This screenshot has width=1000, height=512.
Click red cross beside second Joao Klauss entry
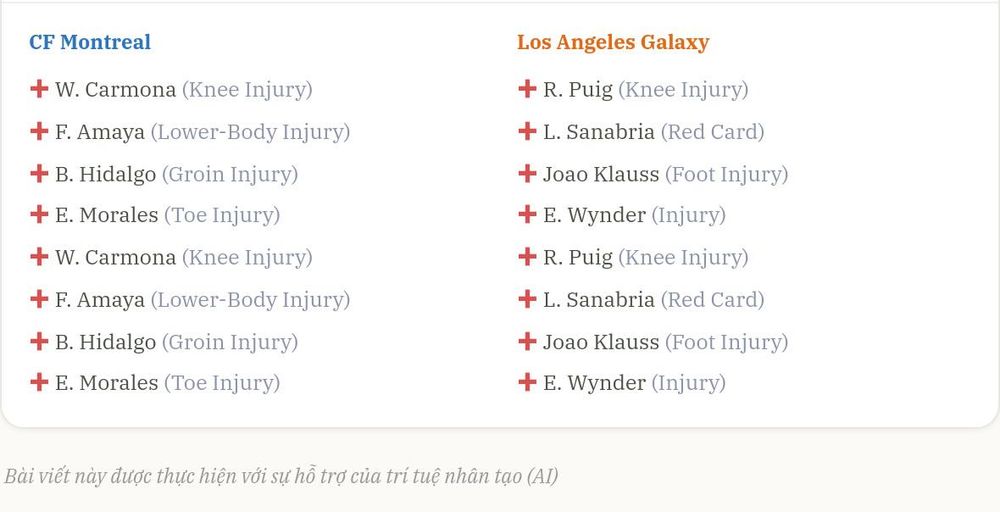coord(527,341)
